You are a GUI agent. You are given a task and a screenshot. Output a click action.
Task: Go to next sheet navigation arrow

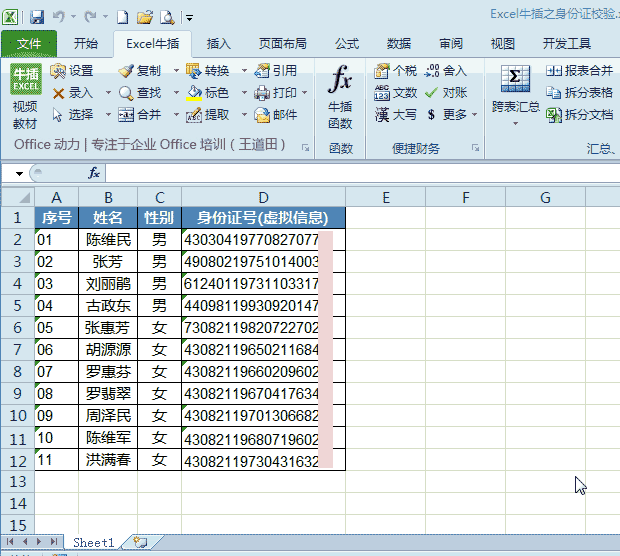click(39, 541)
